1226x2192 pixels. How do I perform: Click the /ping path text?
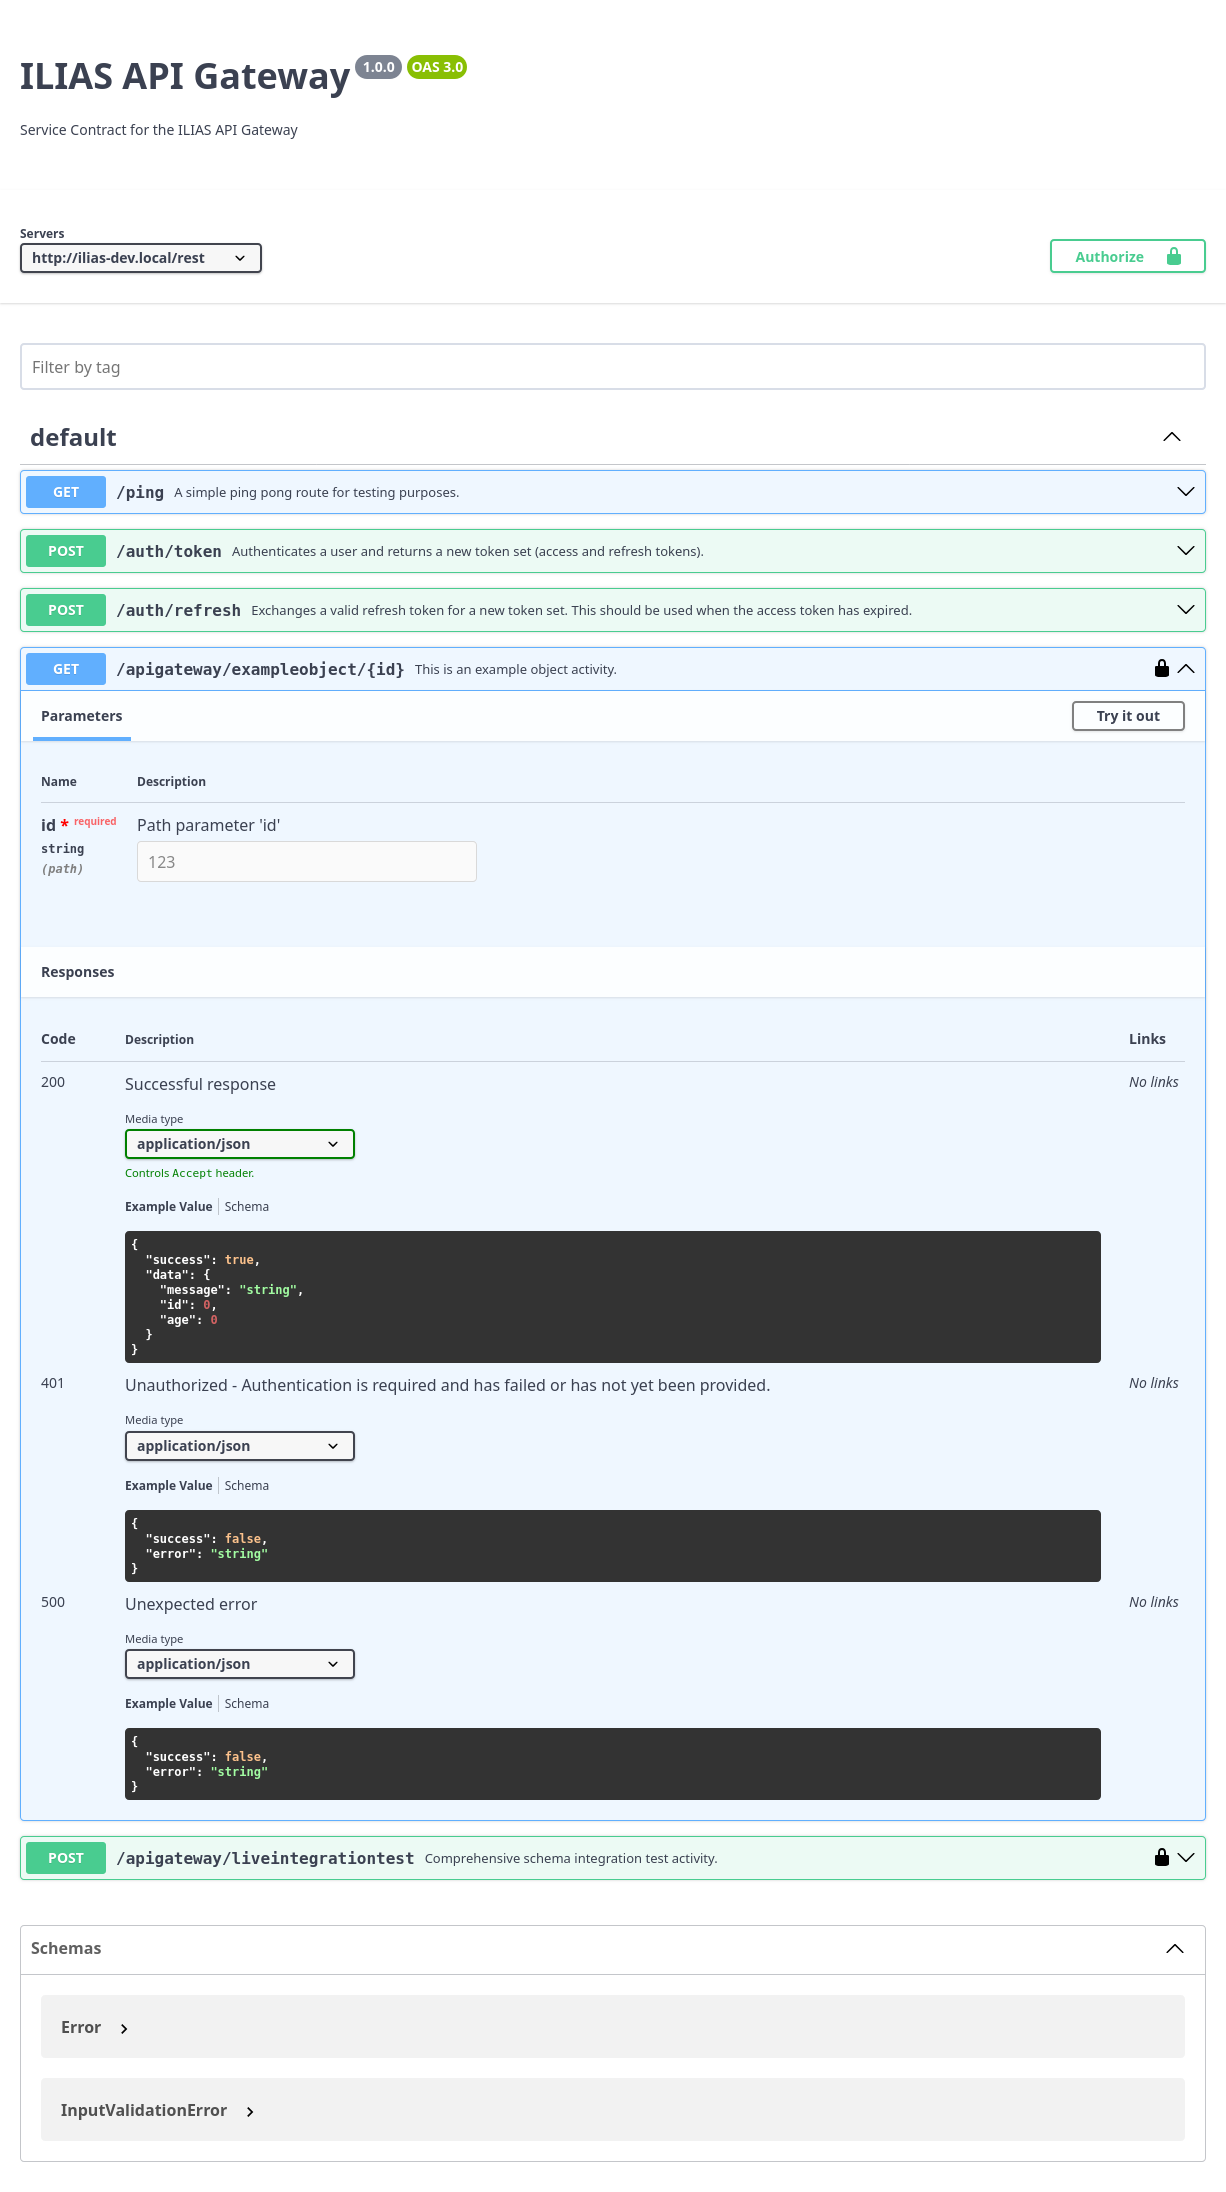(140, 492)
